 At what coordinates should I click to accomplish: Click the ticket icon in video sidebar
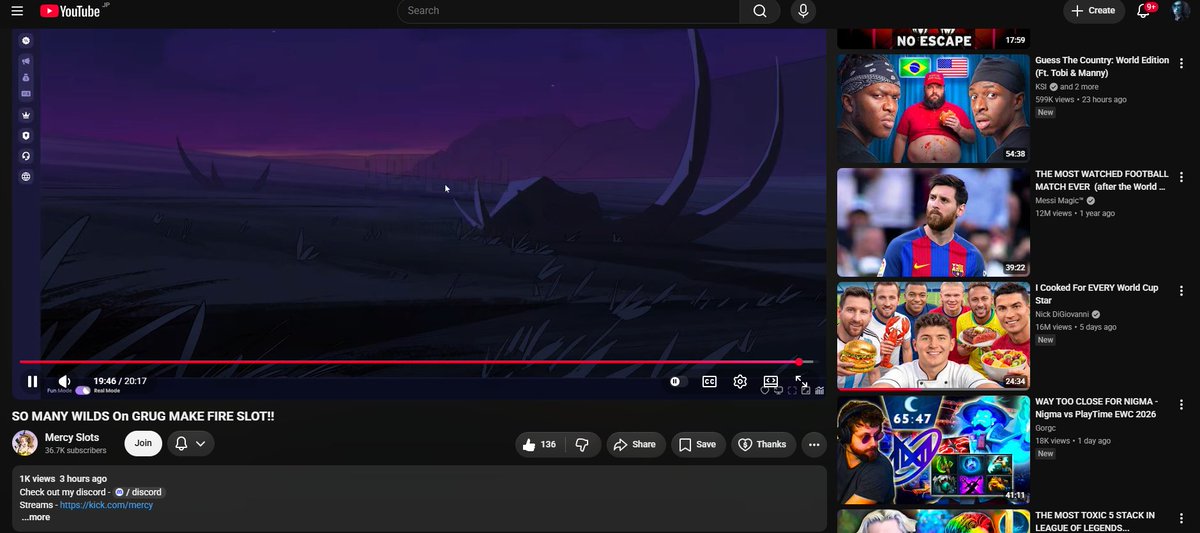tap(26, 94)
